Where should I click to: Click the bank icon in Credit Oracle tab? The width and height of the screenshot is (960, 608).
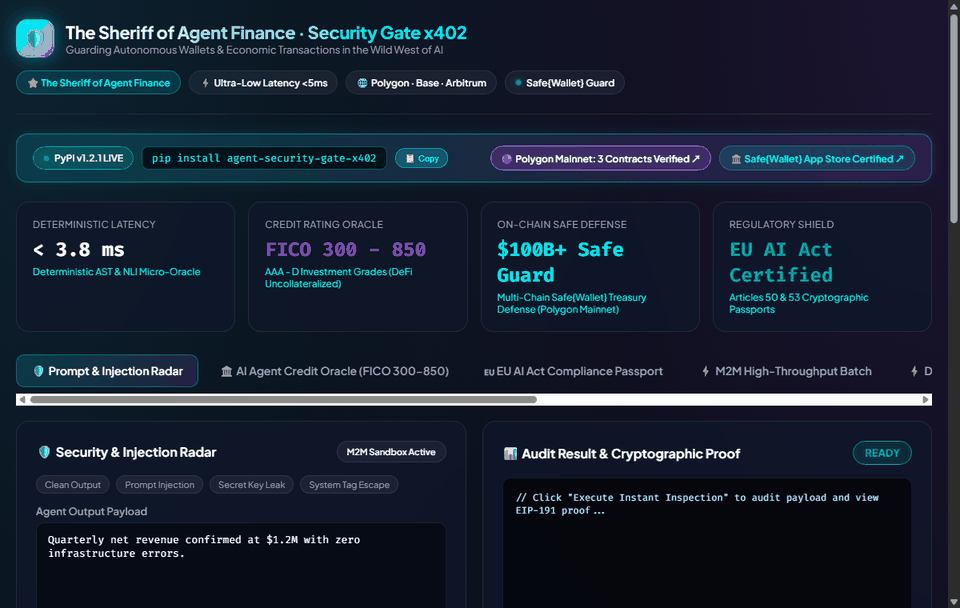tap(227, 372)
